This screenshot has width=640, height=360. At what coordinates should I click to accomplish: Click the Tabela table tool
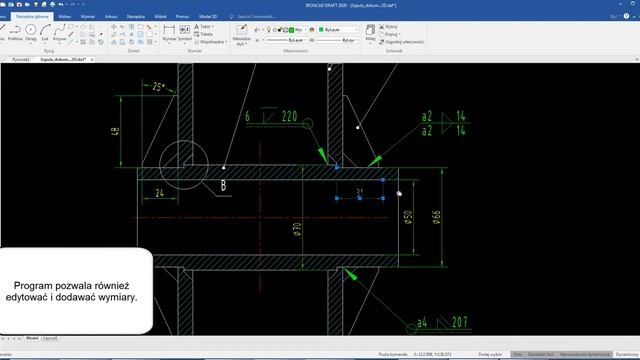(203, 34)
